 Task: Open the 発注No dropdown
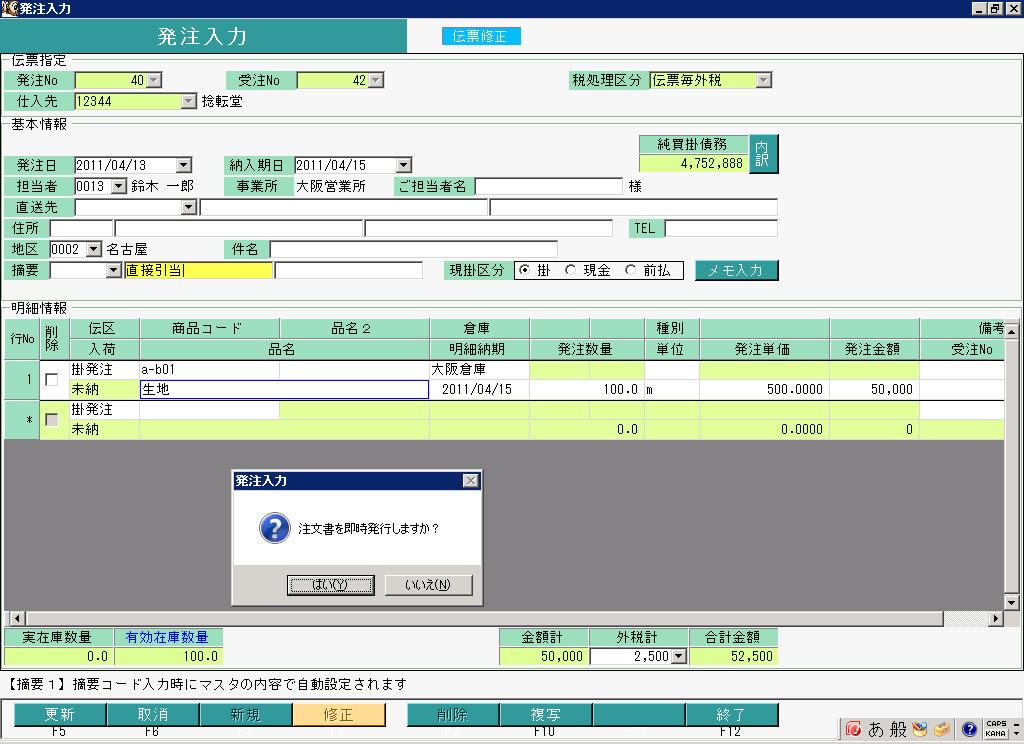[153, 80]
